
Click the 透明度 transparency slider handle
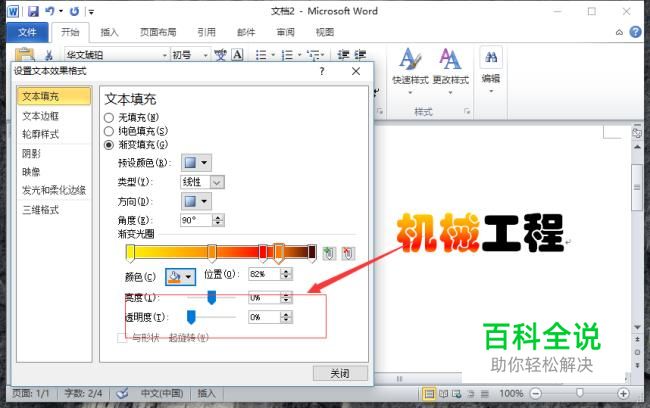coord(191,317)
